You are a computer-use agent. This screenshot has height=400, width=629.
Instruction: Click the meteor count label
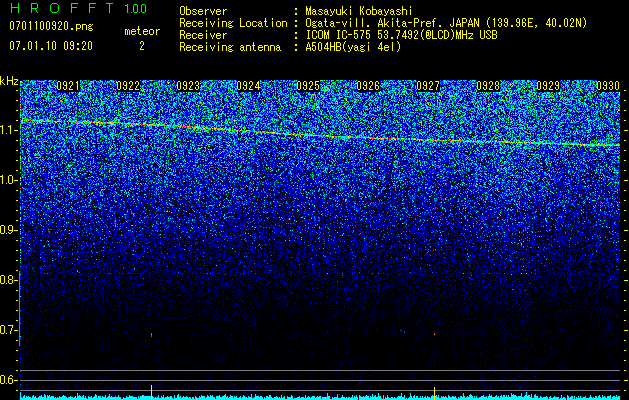142,31
